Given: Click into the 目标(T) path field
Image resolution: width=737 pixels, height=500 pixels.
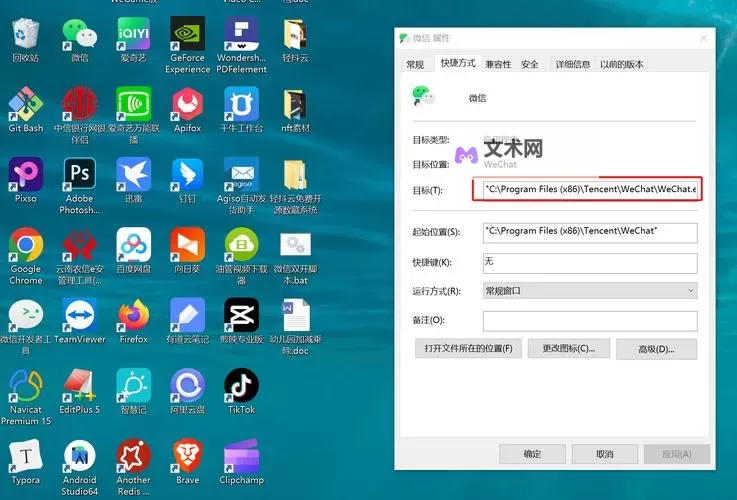Looking at the screenshot, I should tap(590, 189).
